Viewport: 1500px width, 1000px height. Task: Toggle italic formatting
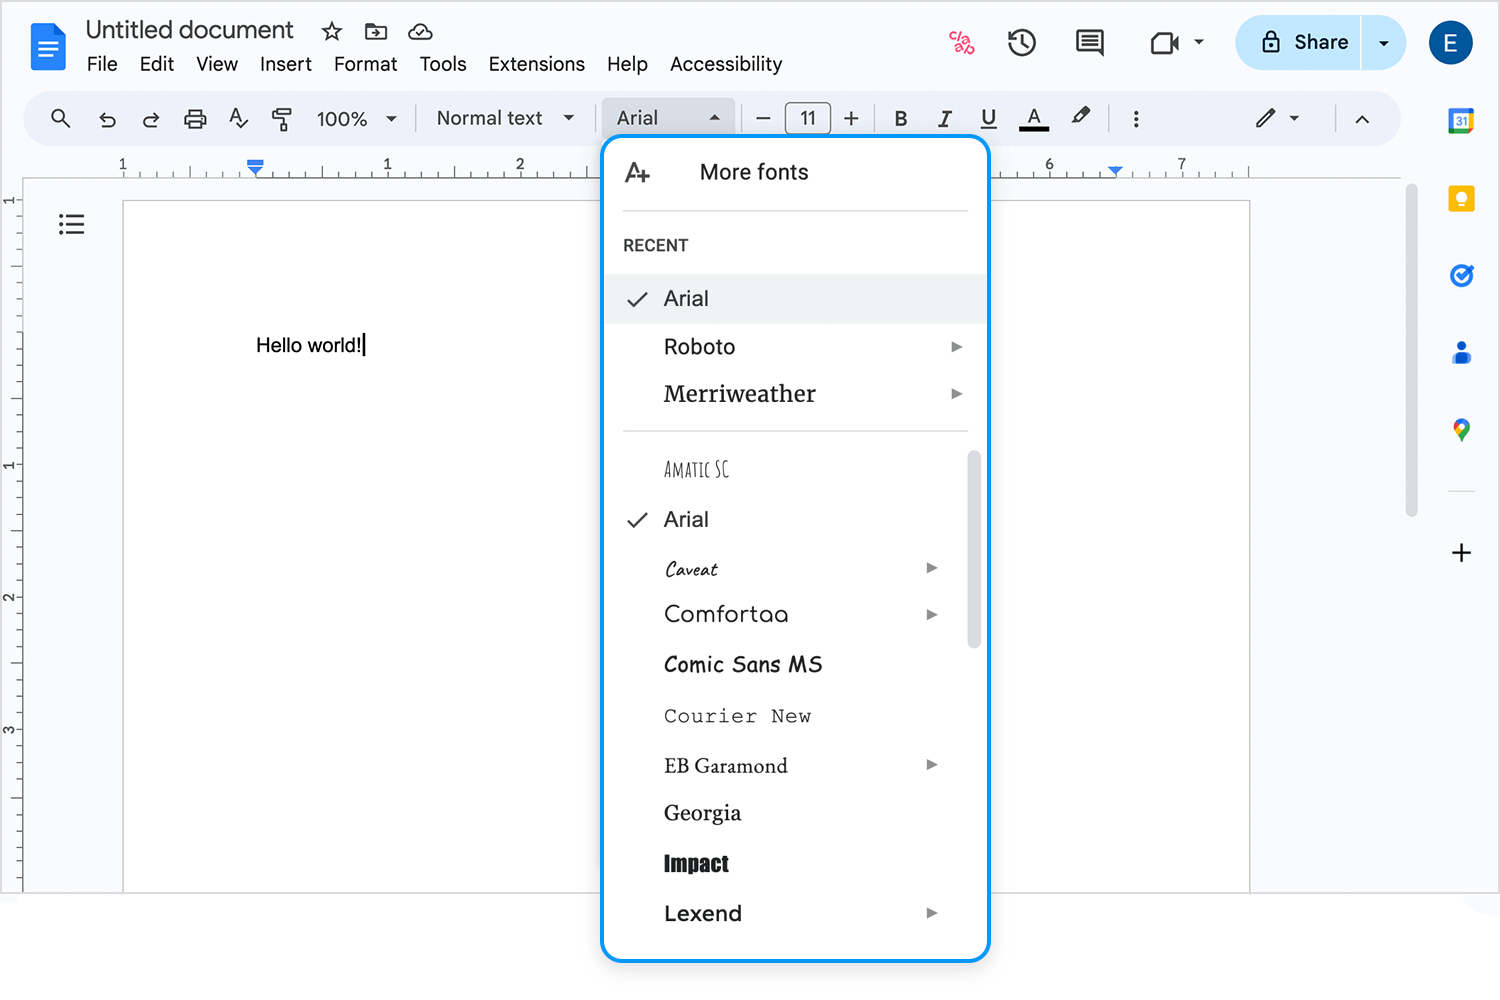pos(945,119)
